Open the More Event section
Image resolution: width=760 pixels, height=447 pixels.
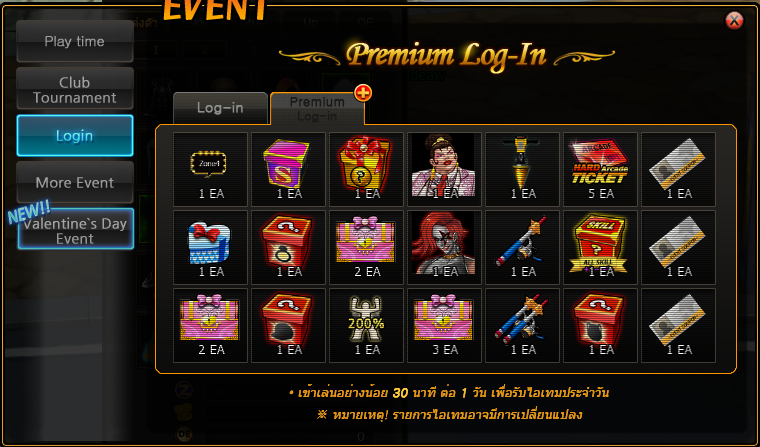(75, 183)
